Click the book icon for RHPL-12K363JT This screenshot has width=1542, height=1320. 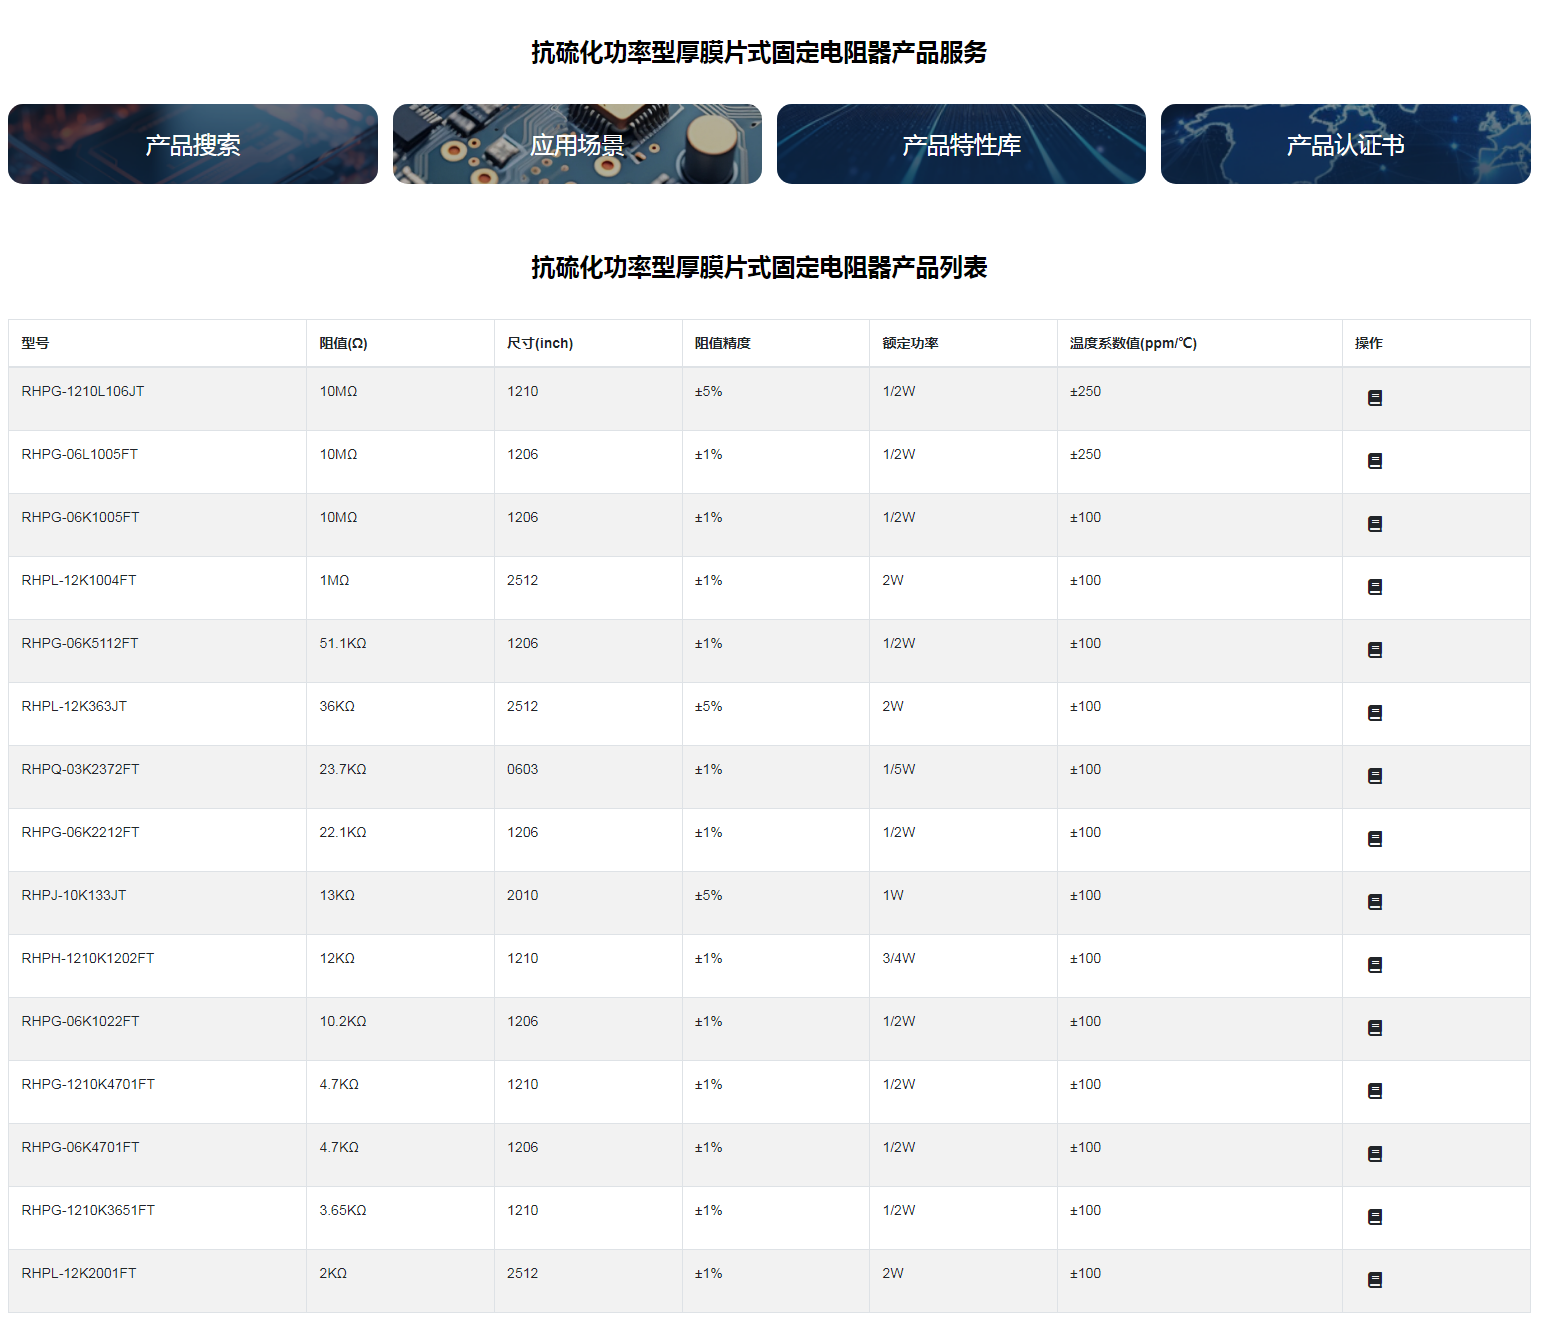[1374, 713]
